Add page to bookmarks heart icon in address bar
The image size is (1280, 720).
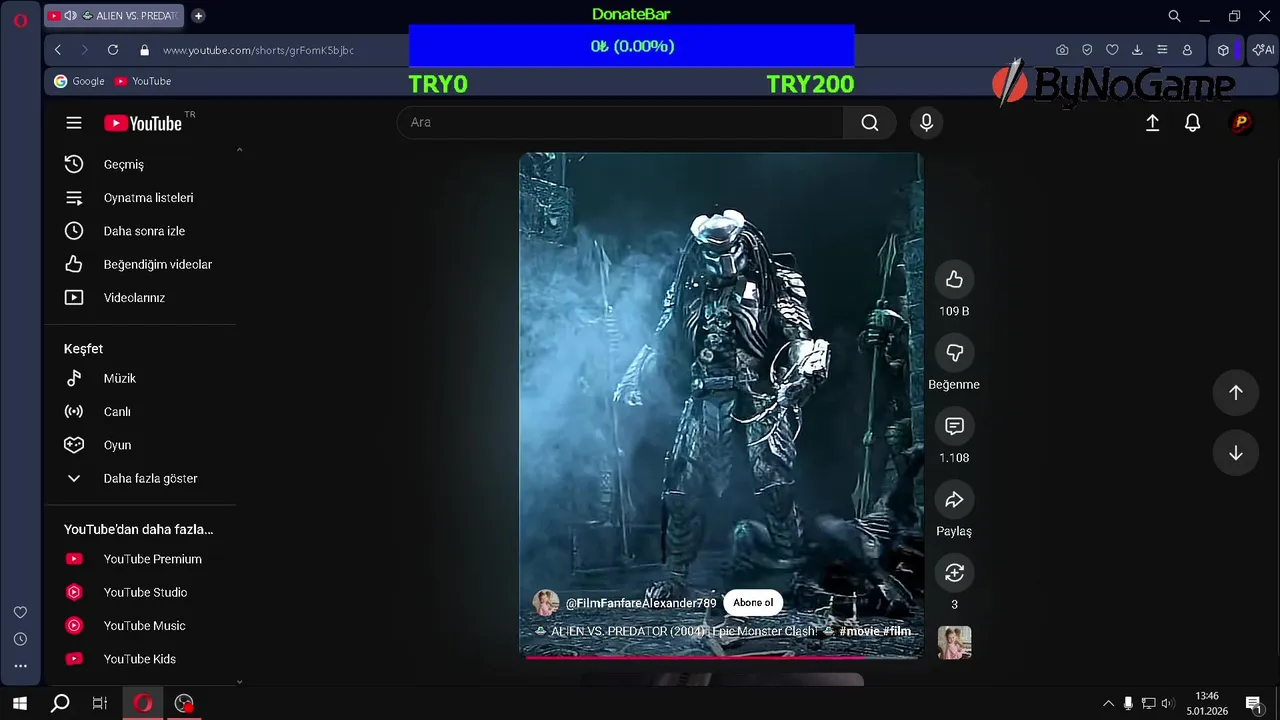click(x=1112, y=50)
